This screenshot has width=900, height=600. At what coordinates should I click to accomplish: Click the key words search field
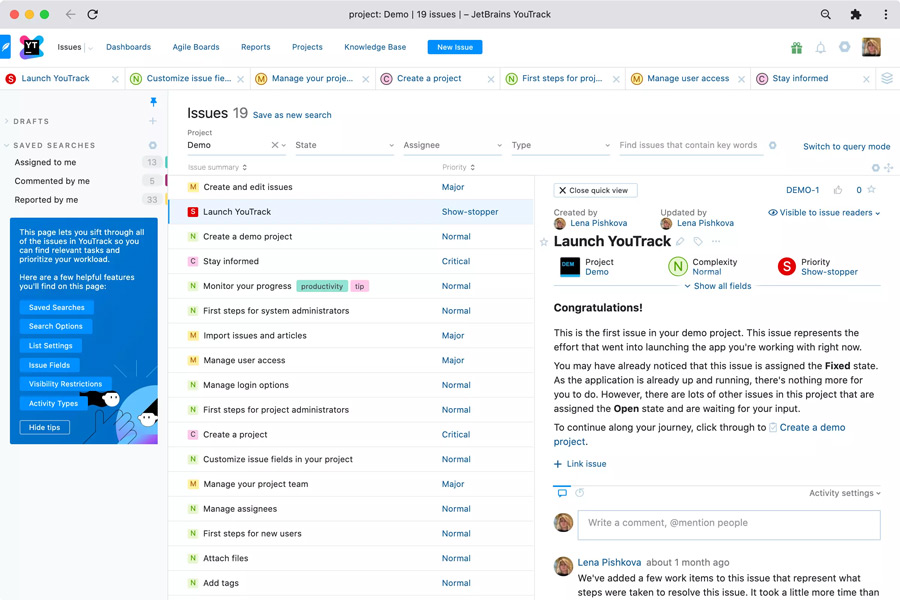[691, 145]
